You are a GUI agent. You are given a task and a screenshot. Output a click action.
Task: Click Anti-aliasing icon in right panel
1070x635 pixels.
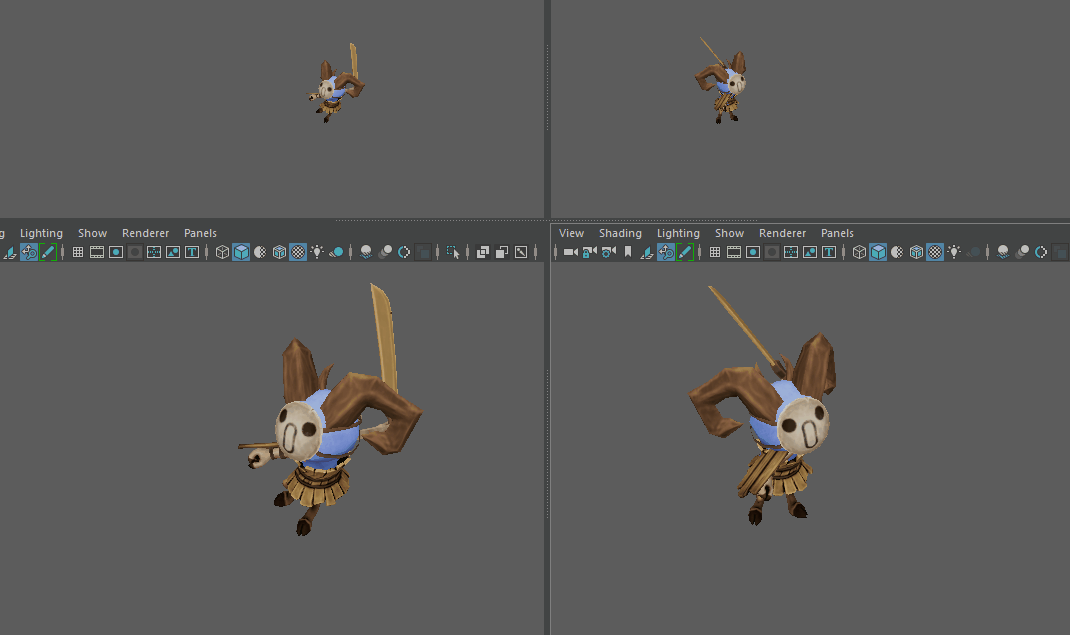pos(1041,252)
